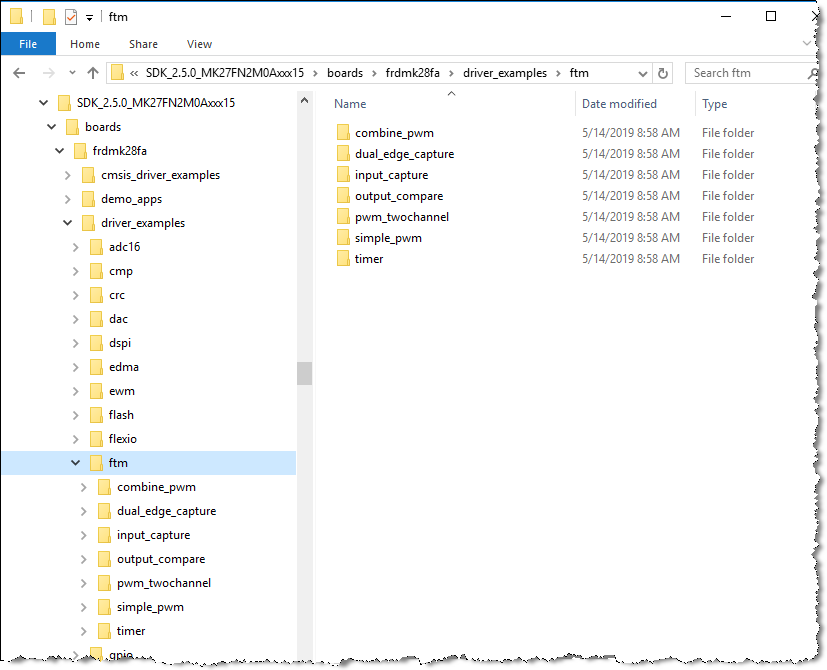The width and height of the screenshot is (827, 670).
Task: Click the Back navigation arrow
Action: click(20, 72)
